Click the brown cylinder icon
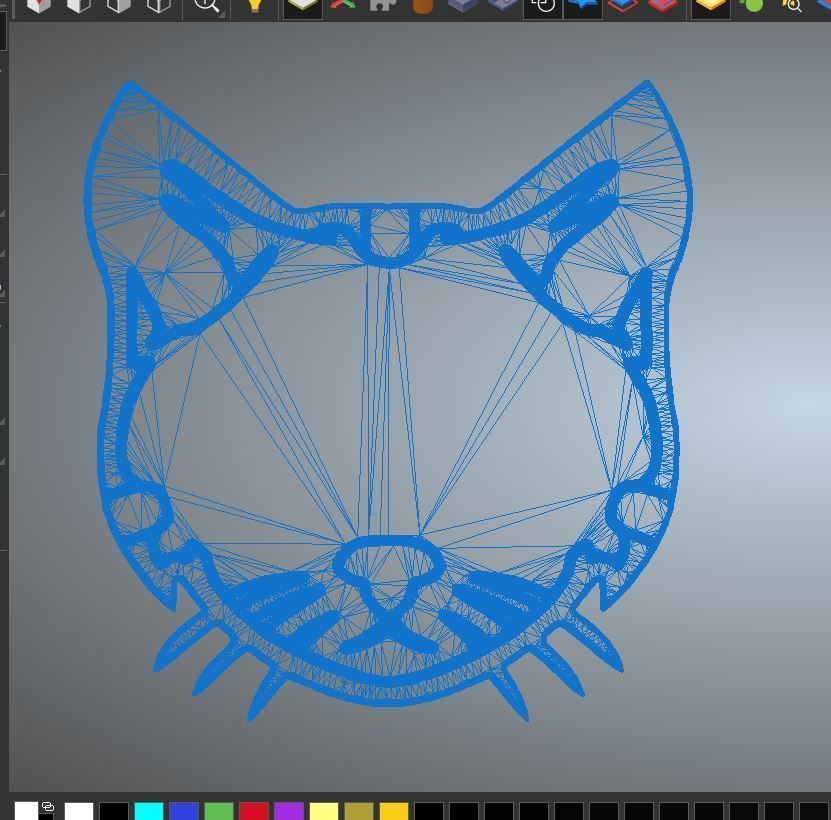Screen dimensions: 831x820 (422, 5)
